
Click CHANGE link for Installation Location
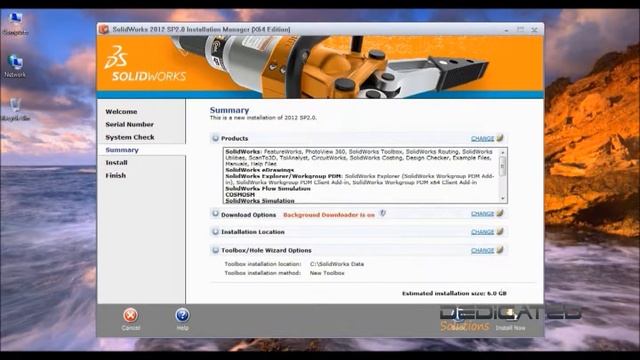482,232
